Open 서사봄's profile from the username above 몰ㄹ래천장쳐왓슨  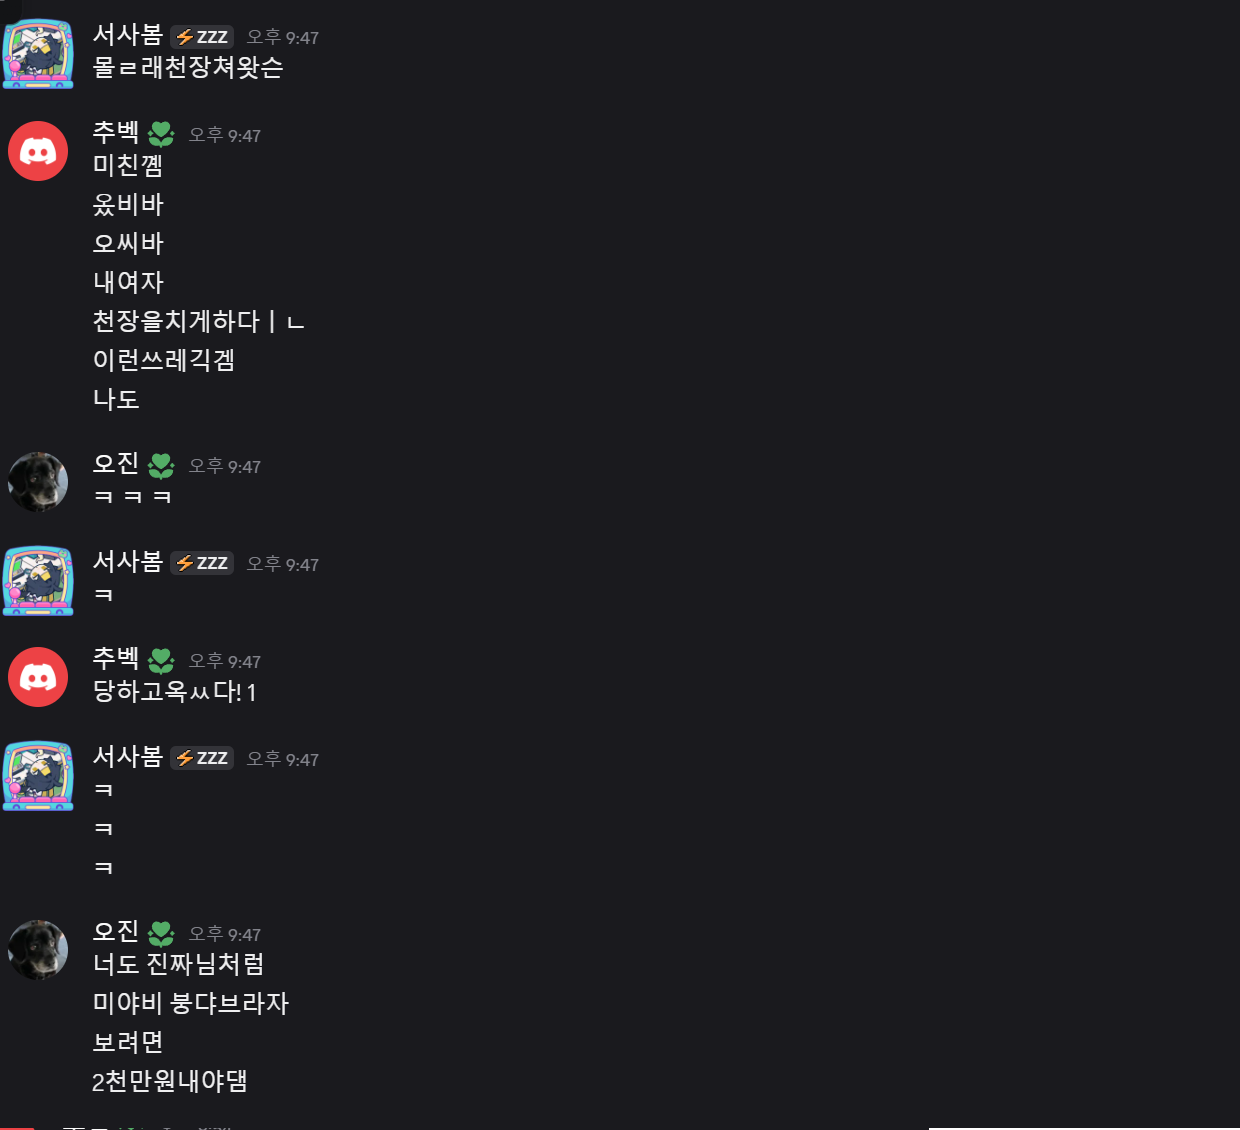pos(128,35)
